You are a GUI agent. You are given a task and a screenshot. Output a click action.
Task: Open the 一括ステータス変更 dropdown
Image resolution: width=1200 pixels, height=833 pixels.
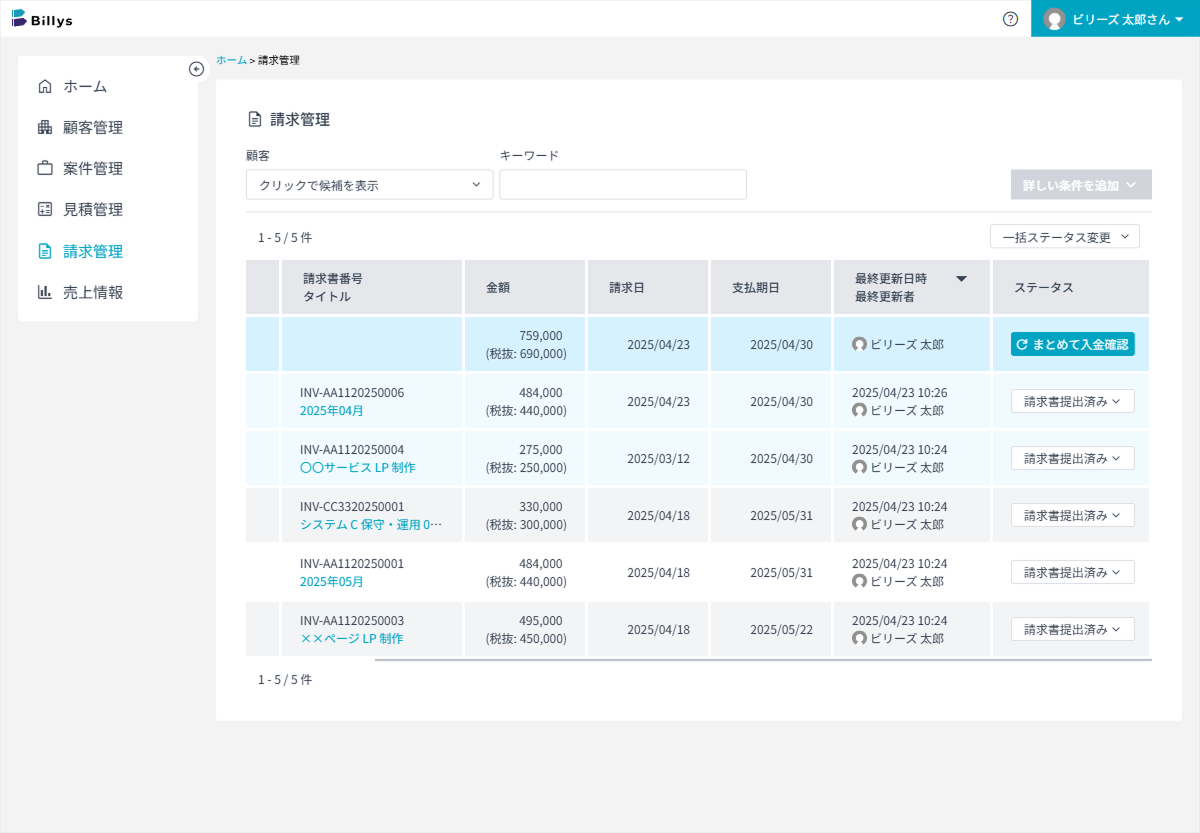tap(1065, 237)
